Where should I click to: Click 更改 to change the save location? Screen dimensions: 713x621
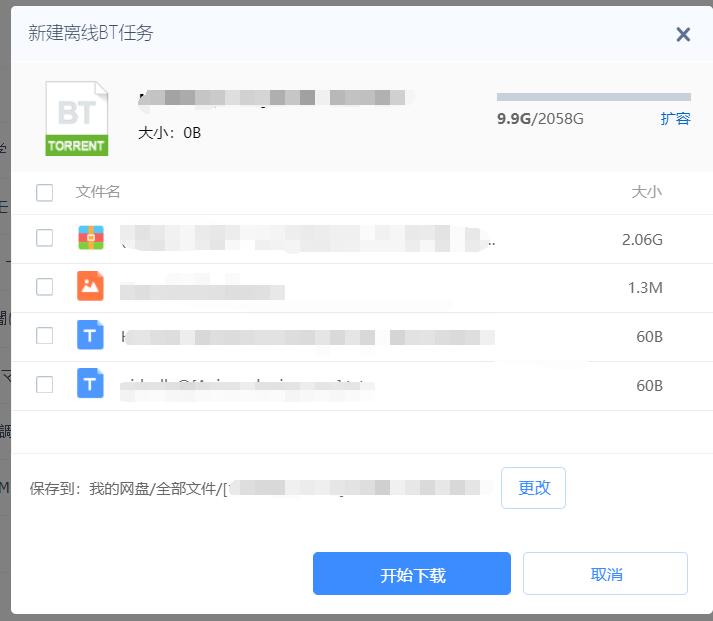tap(533, 488)
